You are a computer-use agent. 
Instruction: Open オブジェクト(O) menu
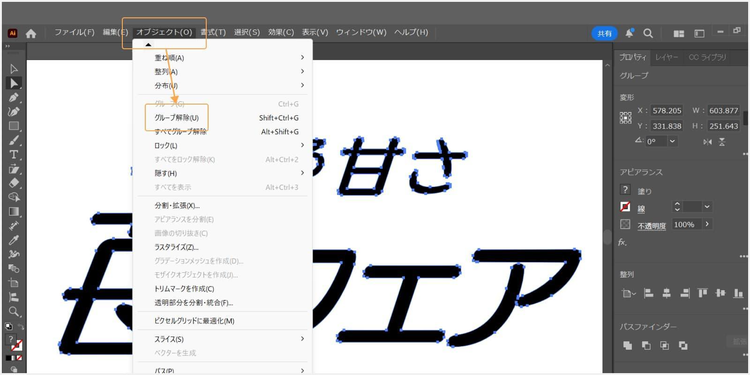[164, 33]
